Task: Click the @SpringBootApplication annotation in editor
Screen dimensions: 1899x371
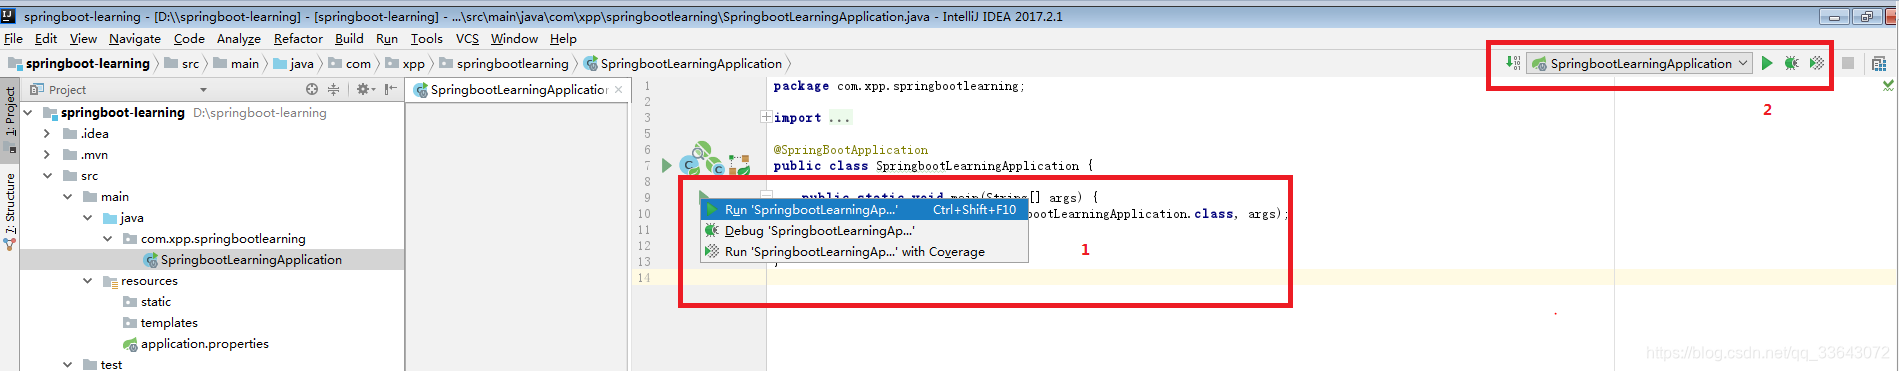Action: 851,149
